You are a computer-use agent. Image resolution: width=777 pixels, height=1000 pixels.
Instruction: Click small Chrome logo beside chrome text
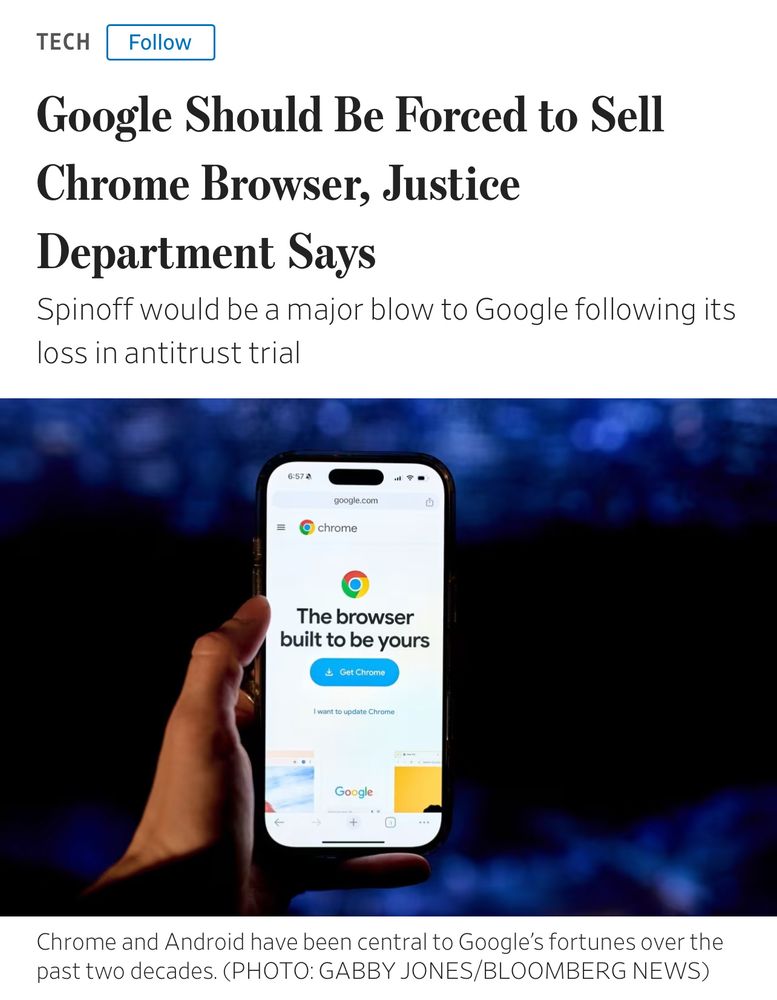(307, 527)
